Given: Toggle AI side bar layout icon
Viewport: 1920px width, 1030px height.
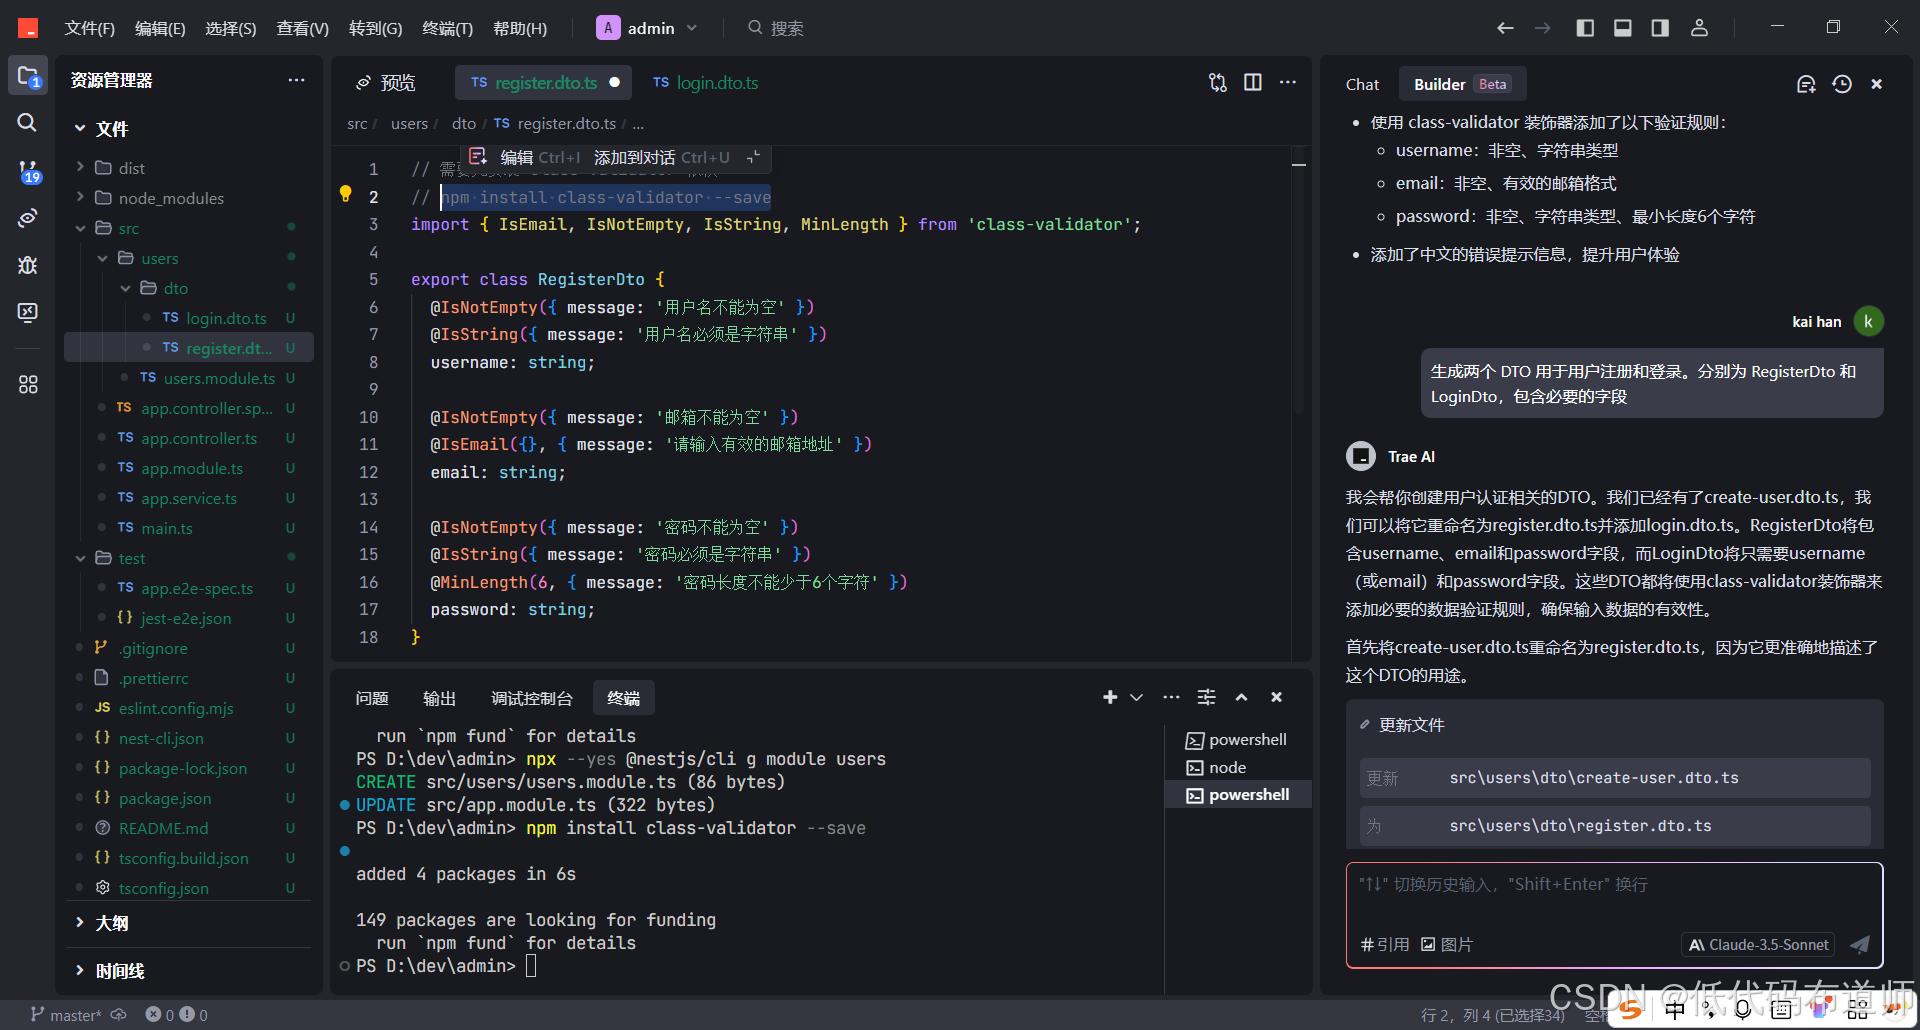Looking at the screenshot, I should pyautogui.click(x=1660, y=28).
